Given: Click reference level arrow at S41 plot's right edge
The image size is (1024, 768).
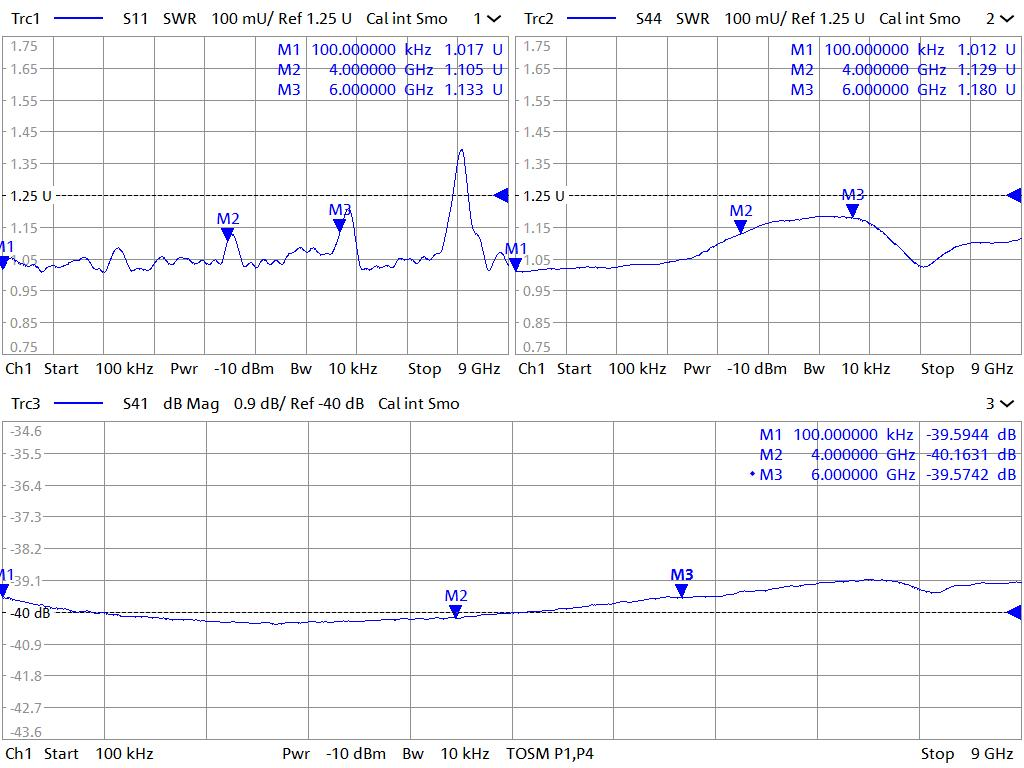Looking at the screenshot, I should tap(1014, 612).
